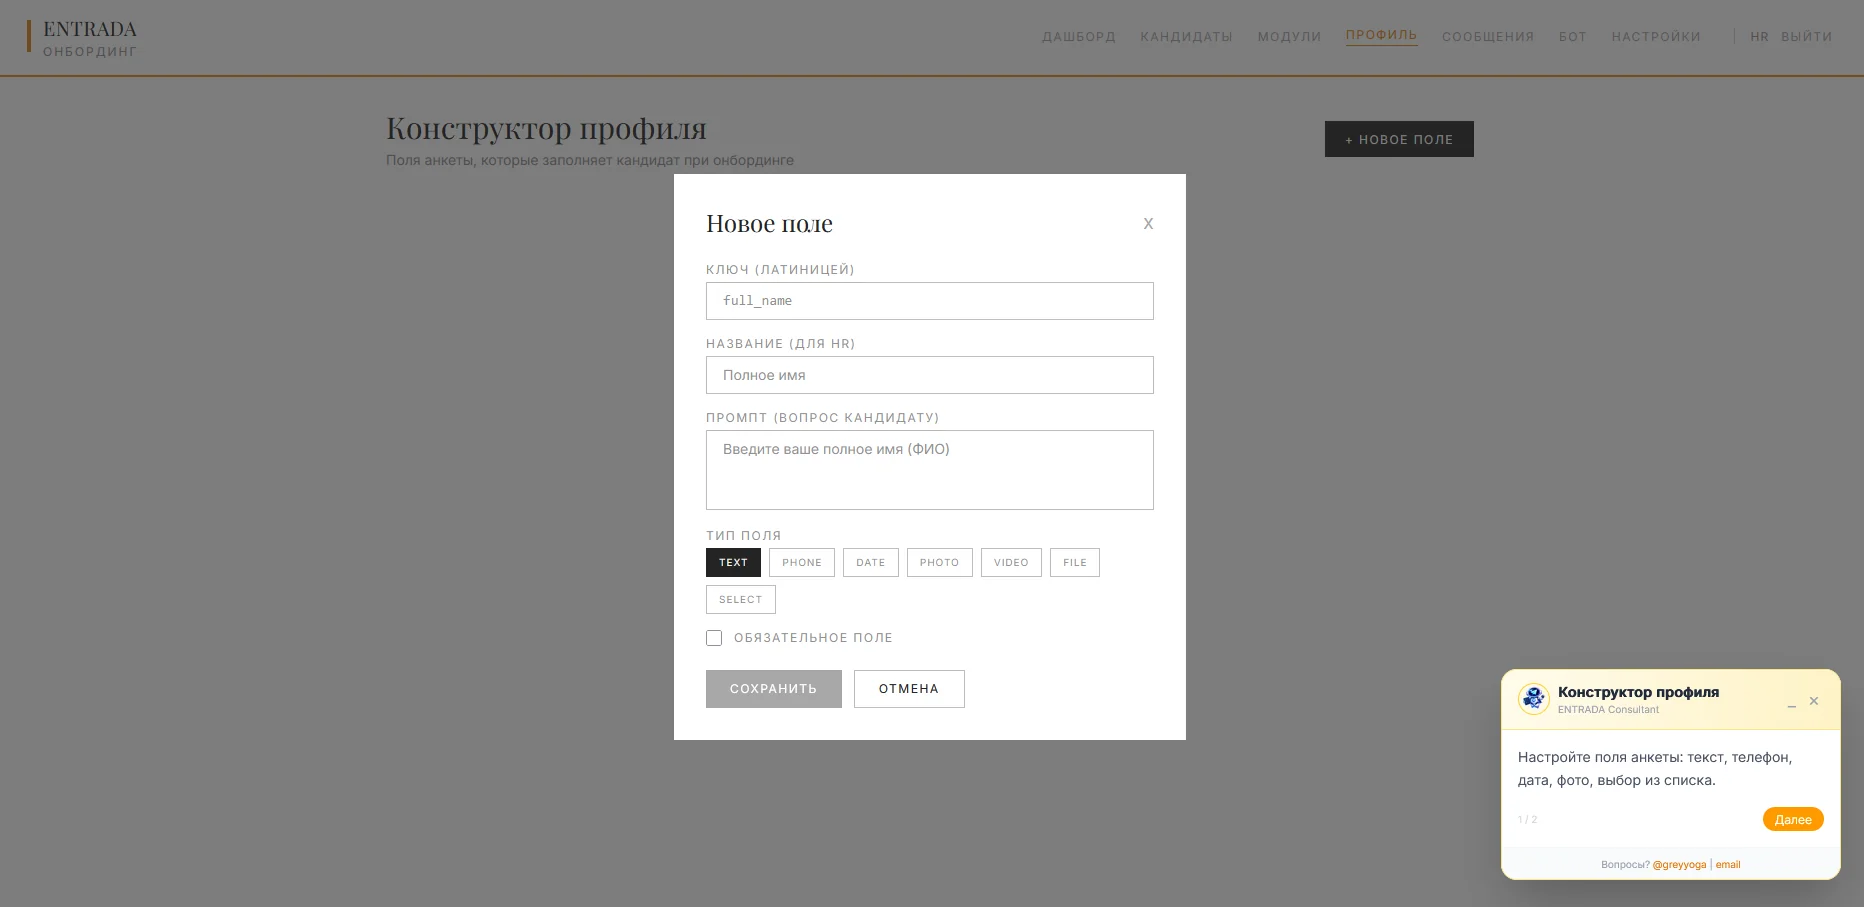This screenshot has height=907, width=1864.
Task: Select TEXT field type
Action: [733, 563]
